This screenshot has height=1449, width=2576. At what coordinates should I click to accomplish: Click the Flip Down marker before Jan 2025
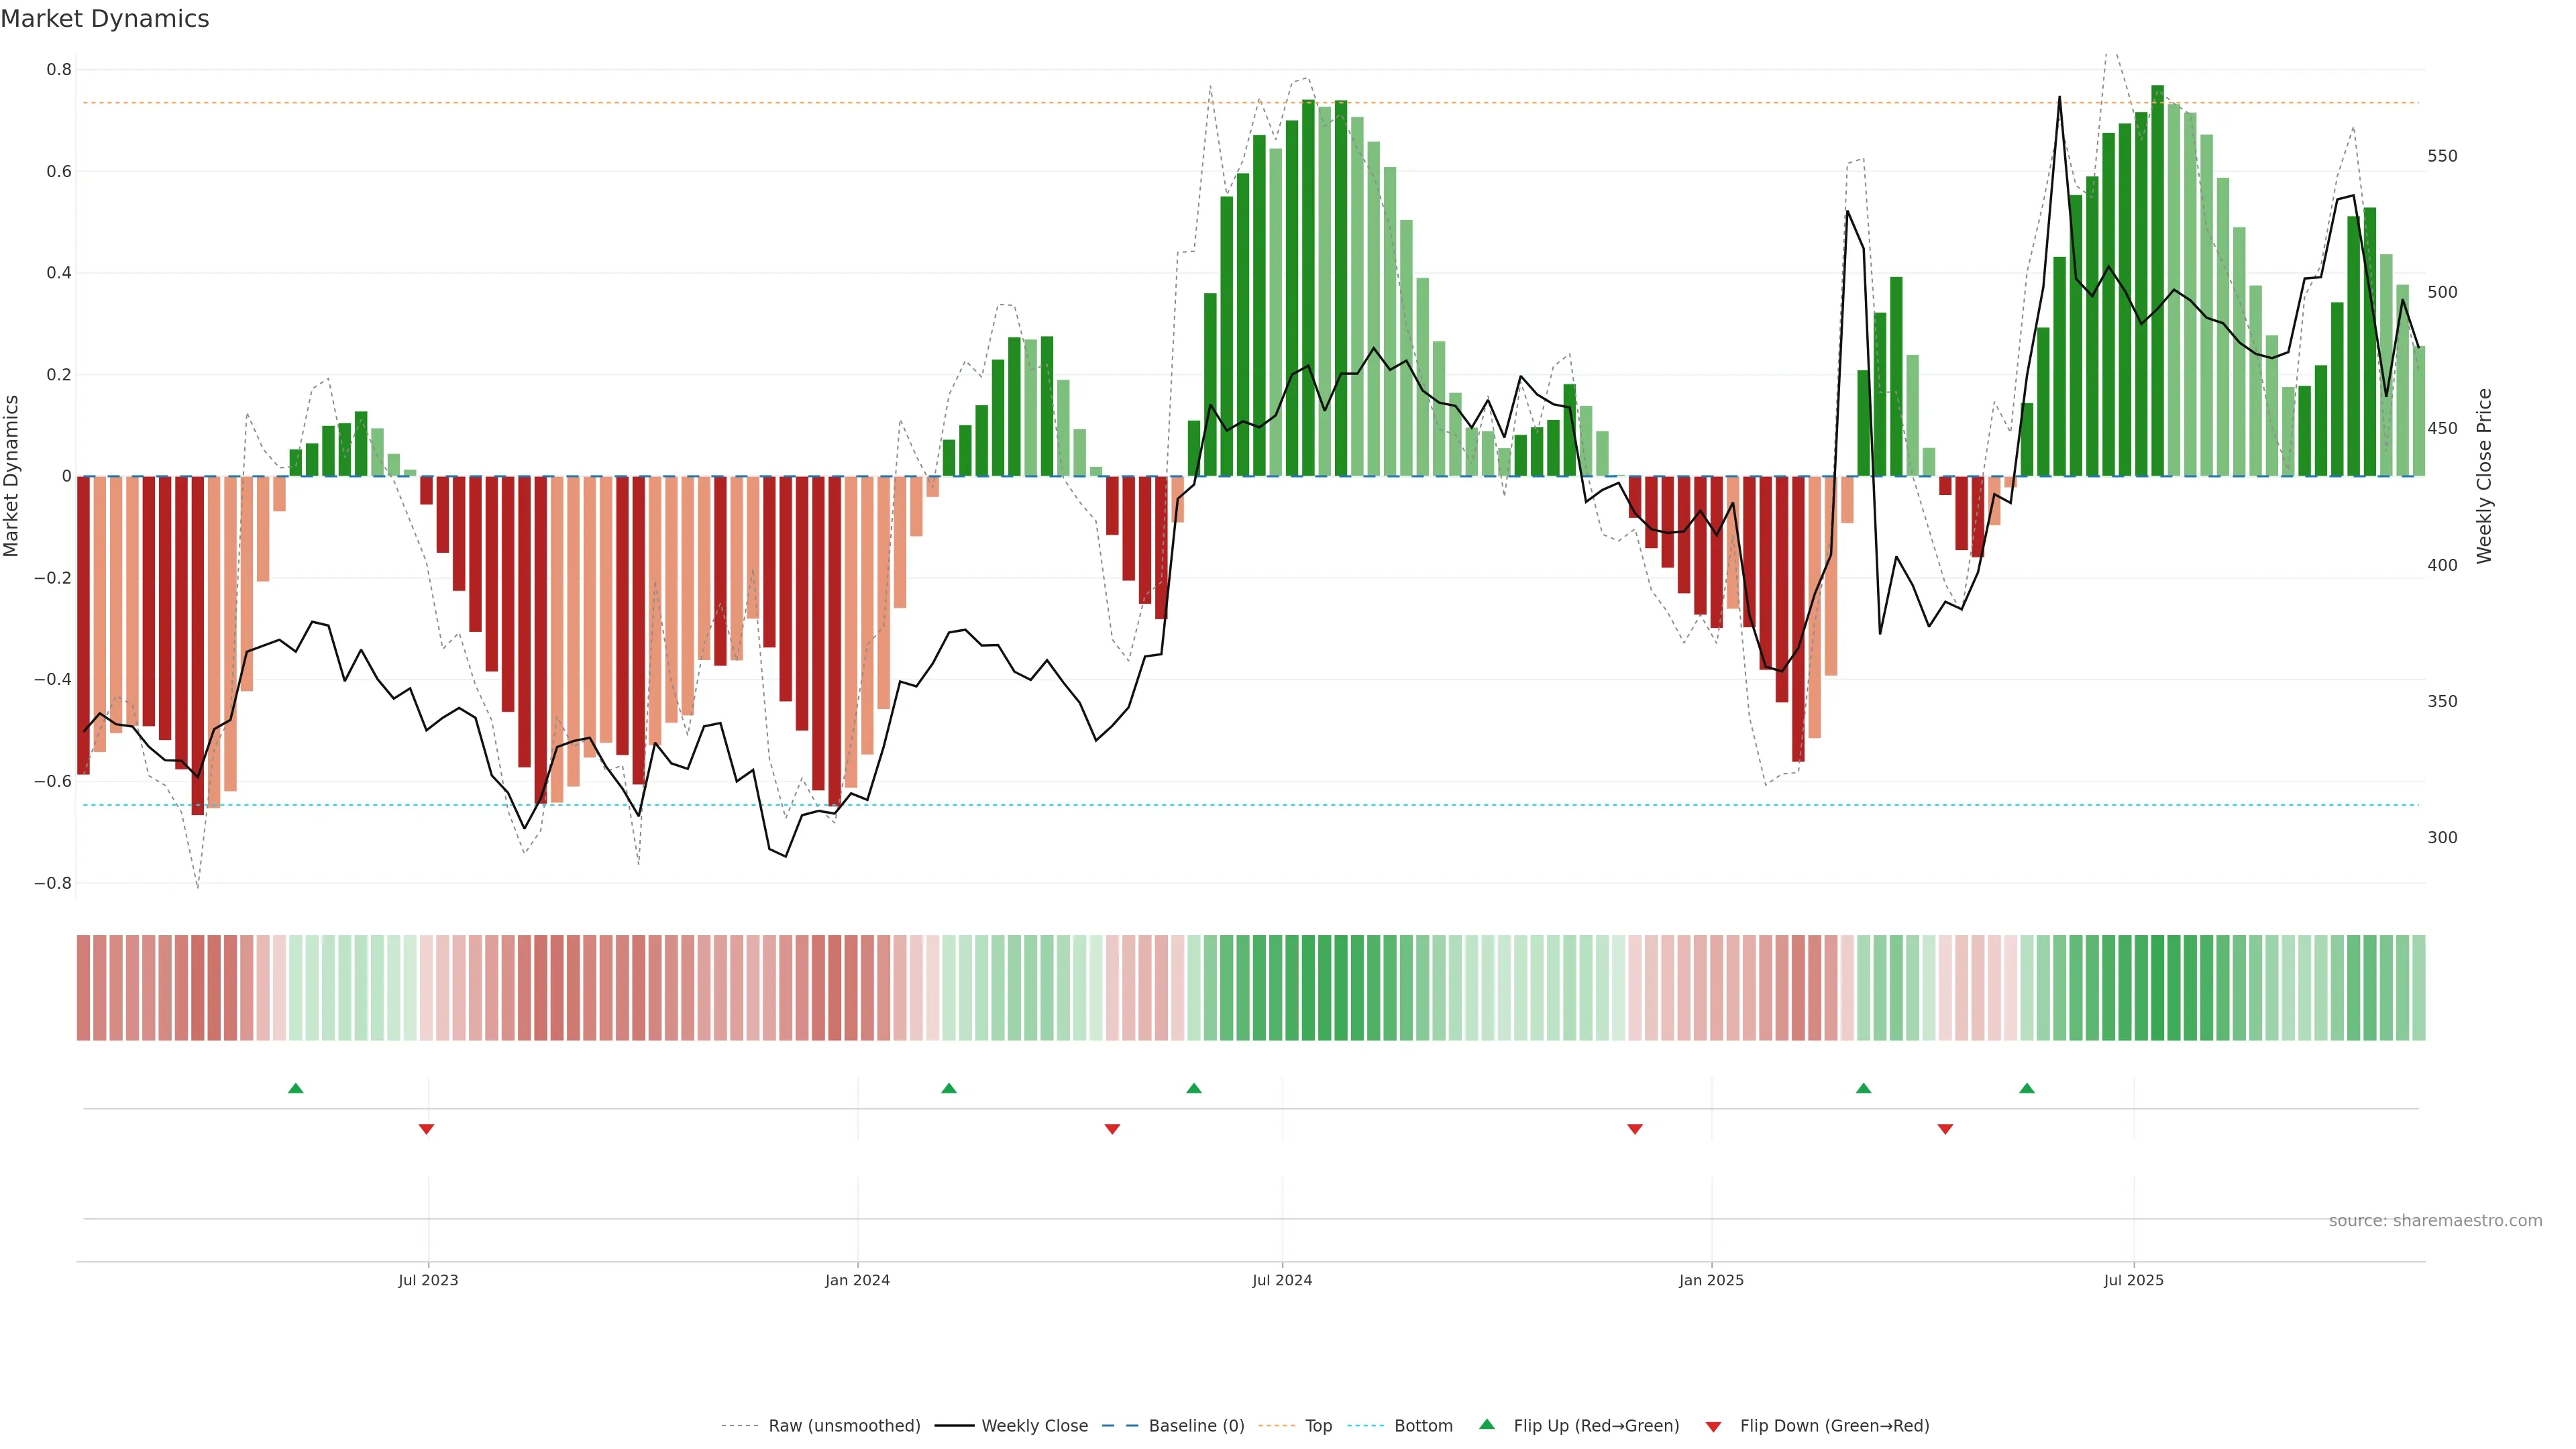pos(1635,1129)
